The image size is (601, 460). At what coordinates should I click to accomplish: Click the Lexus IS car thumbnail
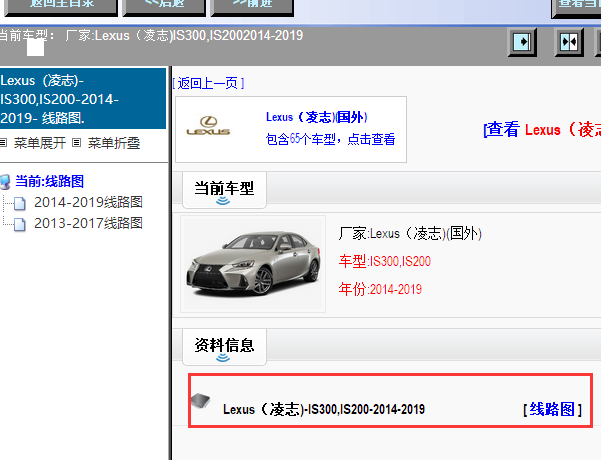tap(253, 264)
